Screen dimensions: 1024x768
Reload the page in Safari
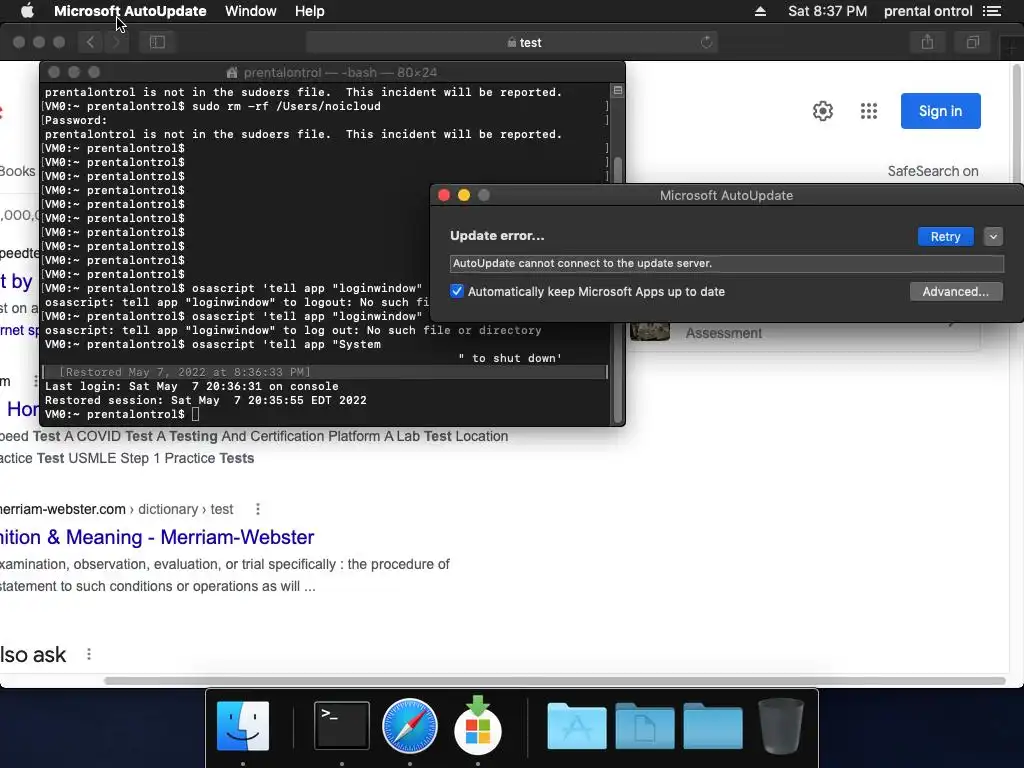pos(707,42)
